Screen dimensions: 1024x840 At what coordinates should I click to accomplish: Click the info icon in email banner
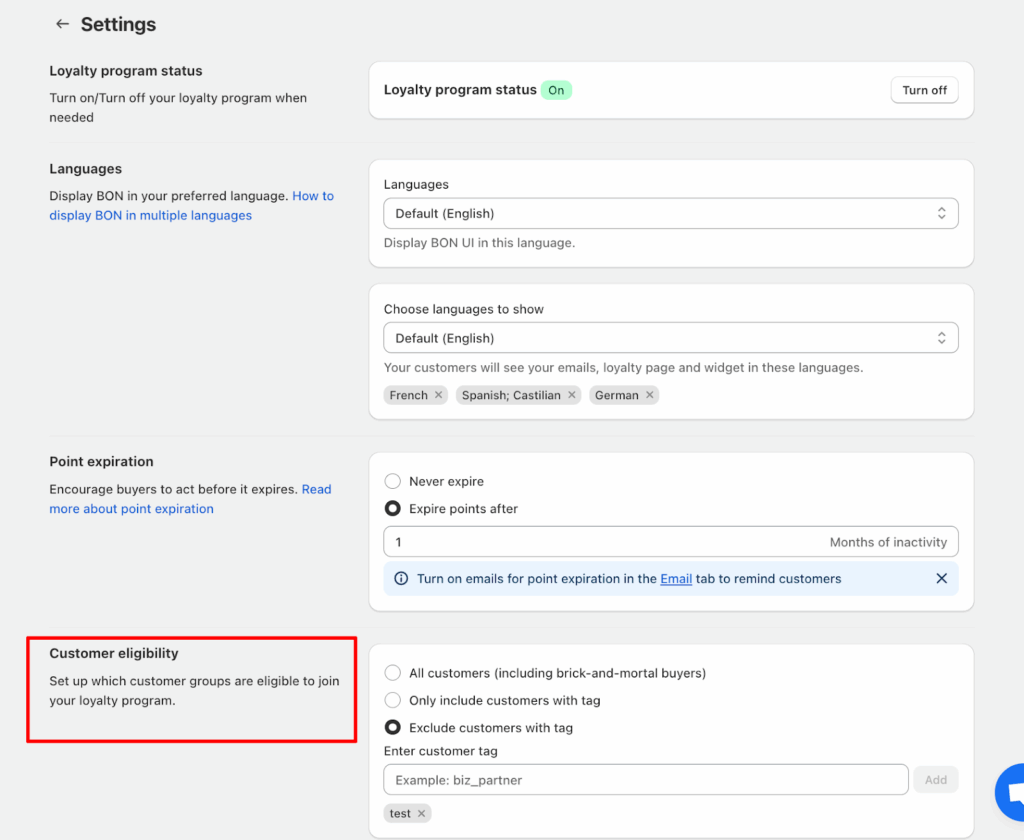pos(401,578)
